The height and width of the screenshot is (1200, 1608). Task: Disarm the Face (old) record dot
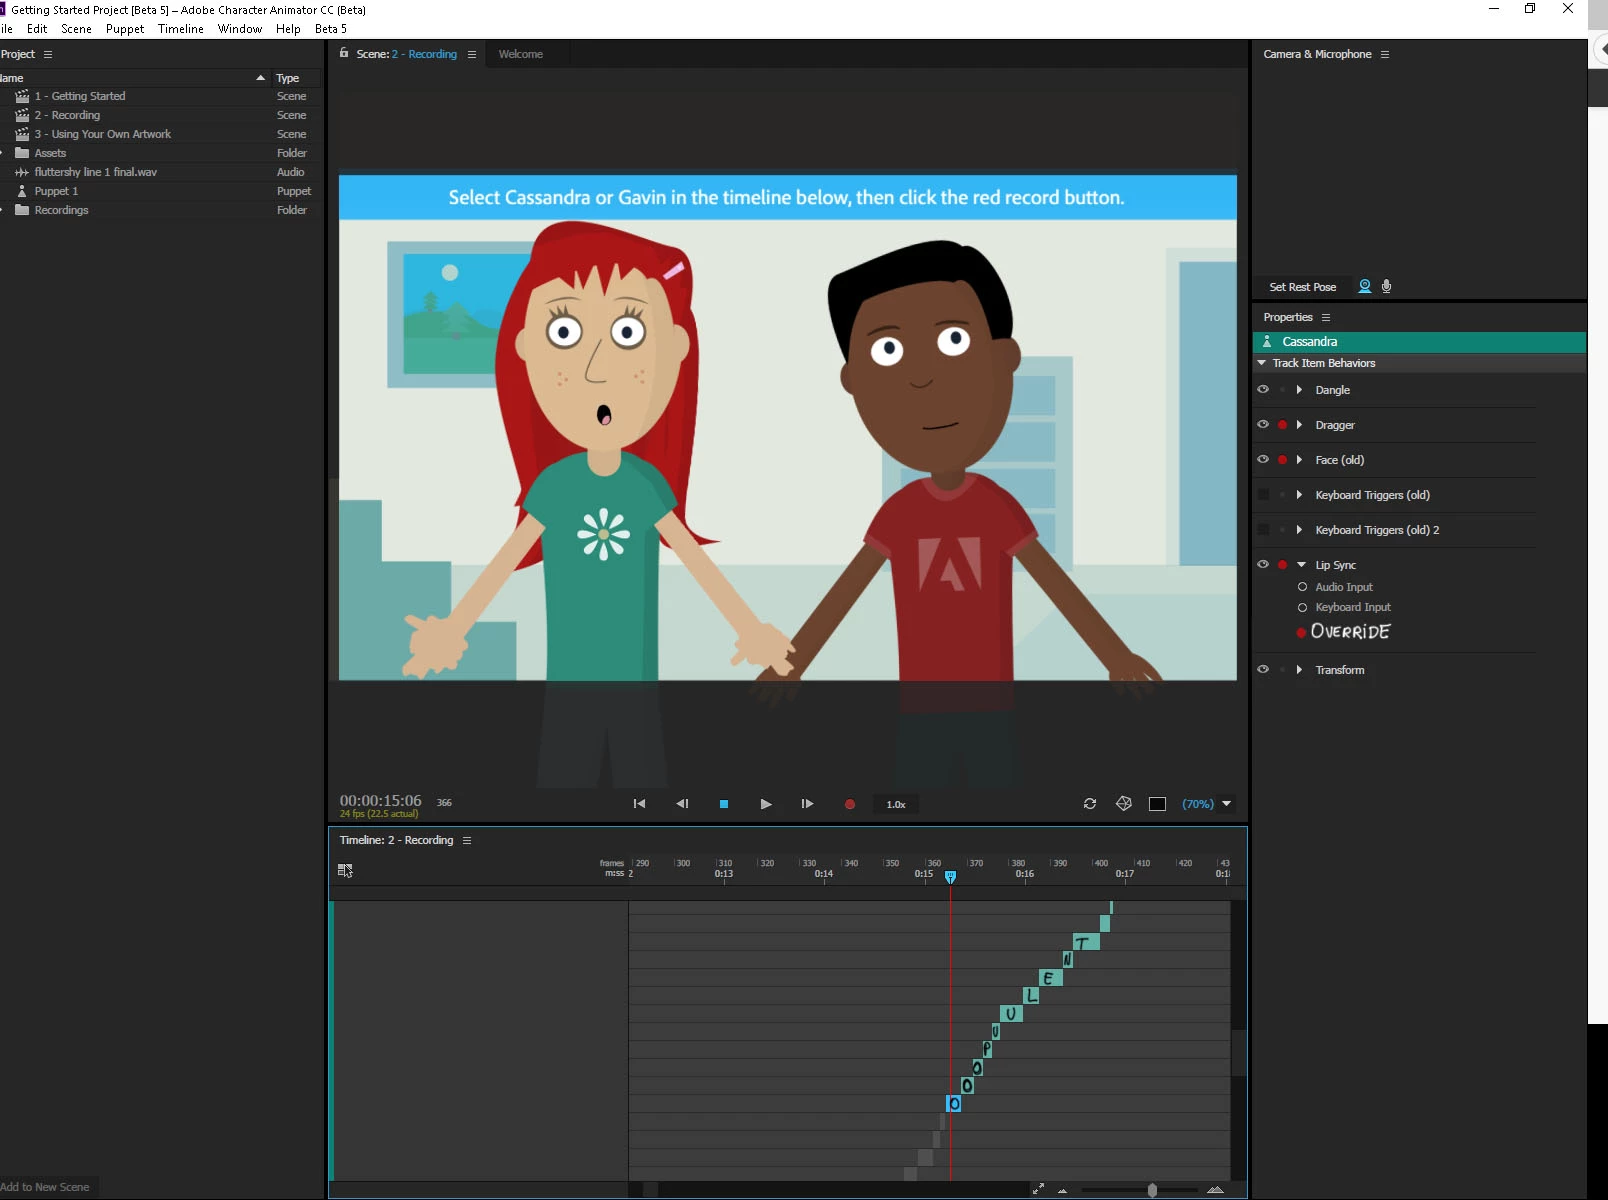[x=1283, y=460]
